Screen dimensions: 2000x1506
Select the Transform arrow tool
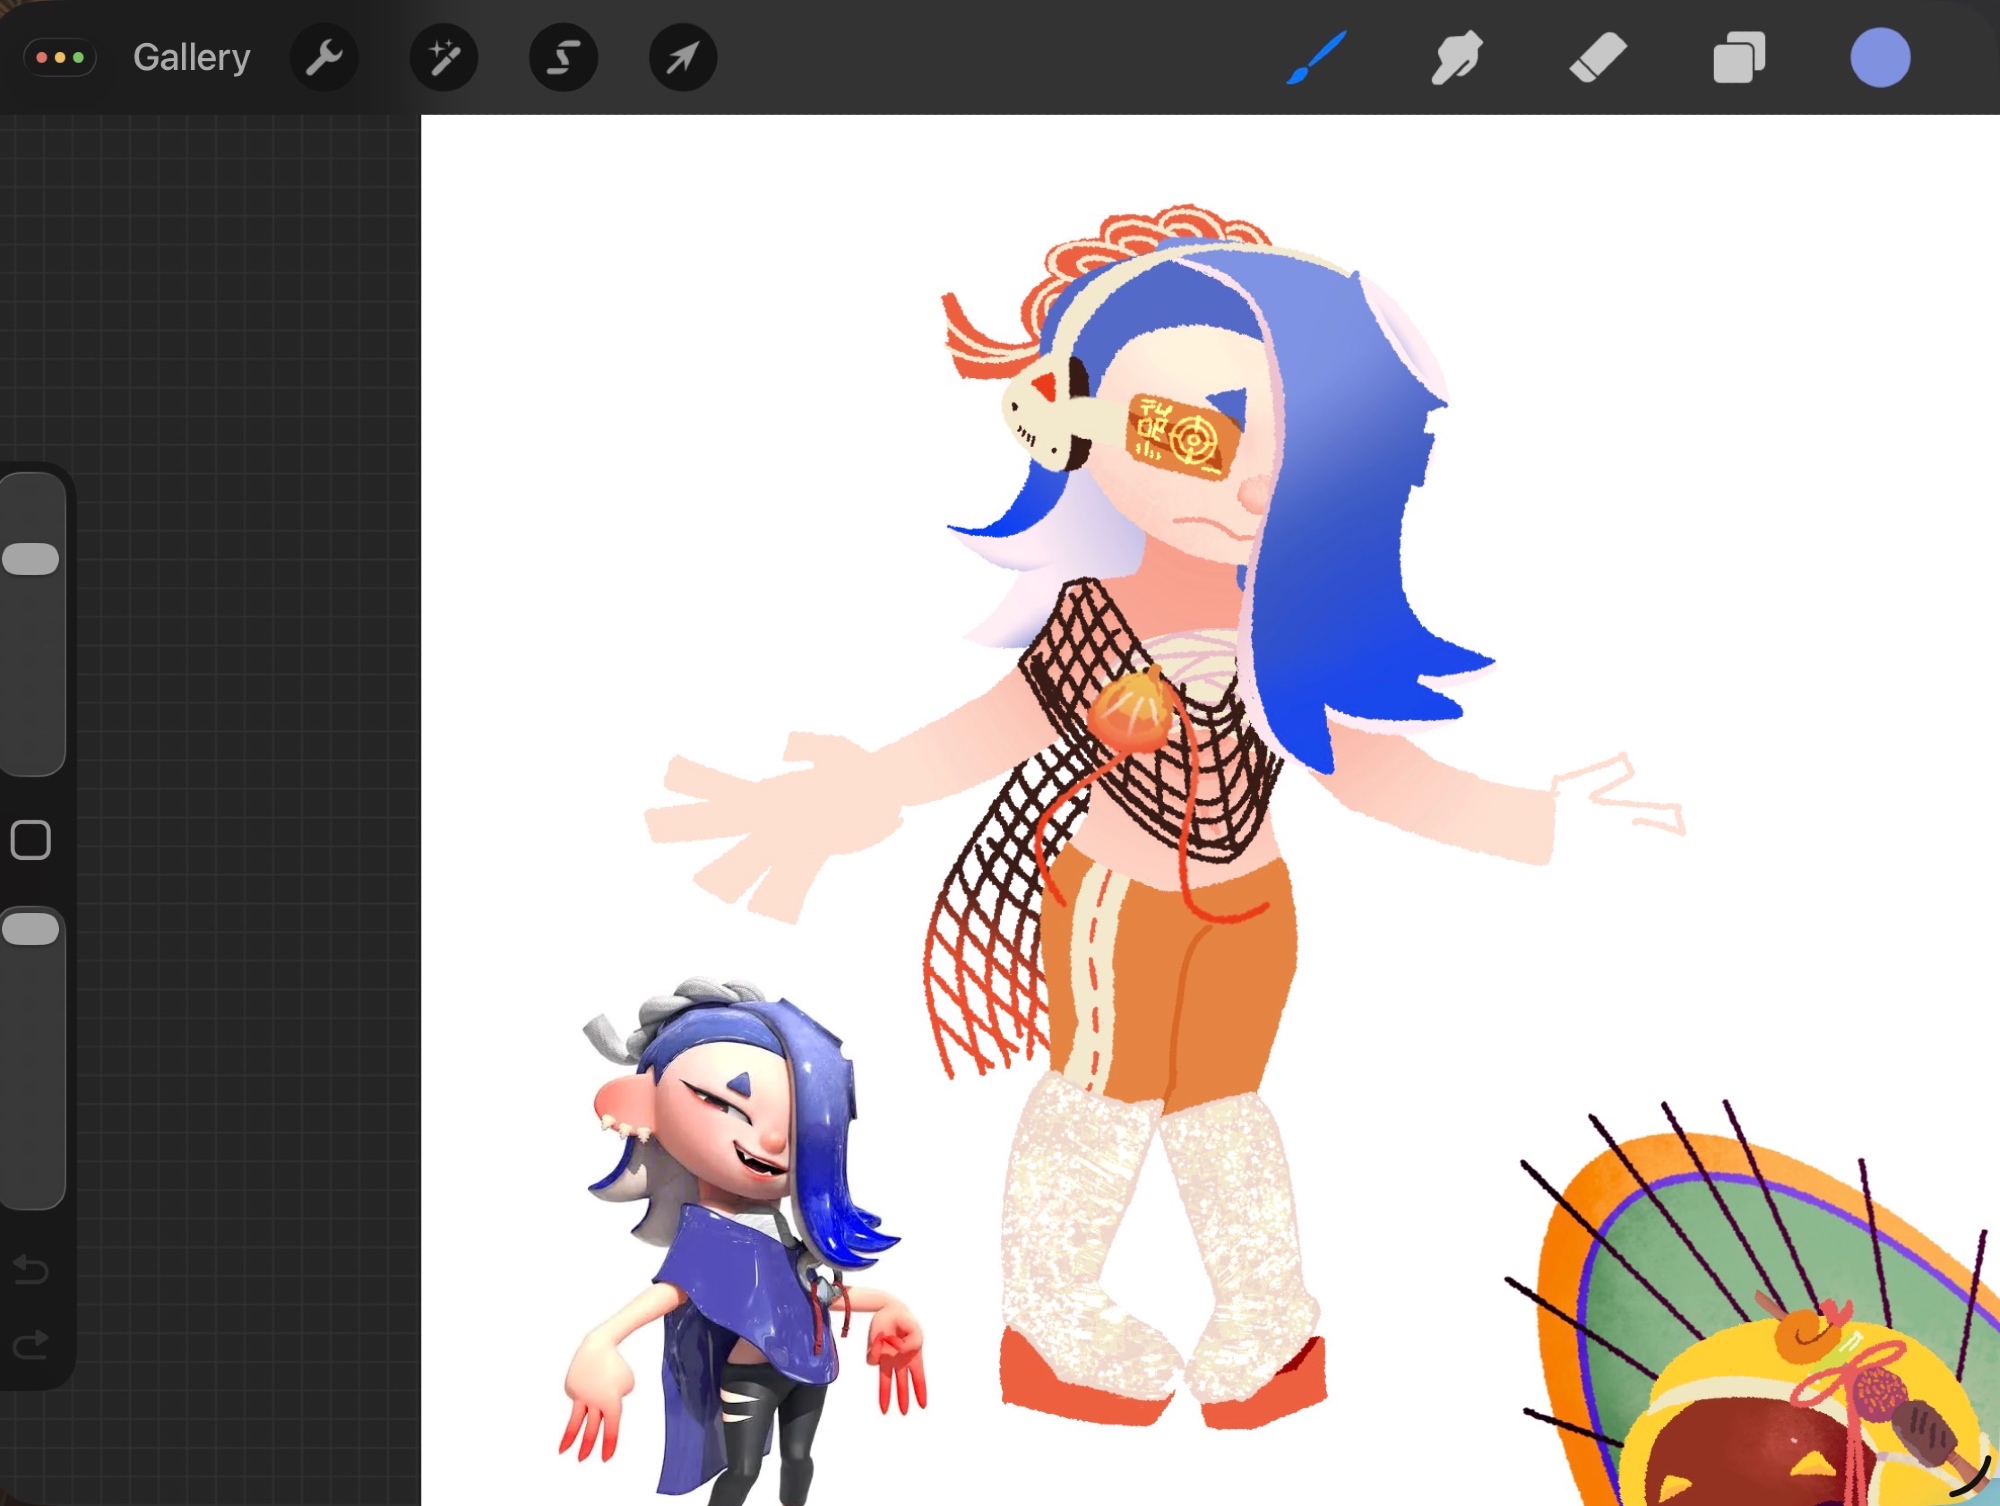point(682,58)
